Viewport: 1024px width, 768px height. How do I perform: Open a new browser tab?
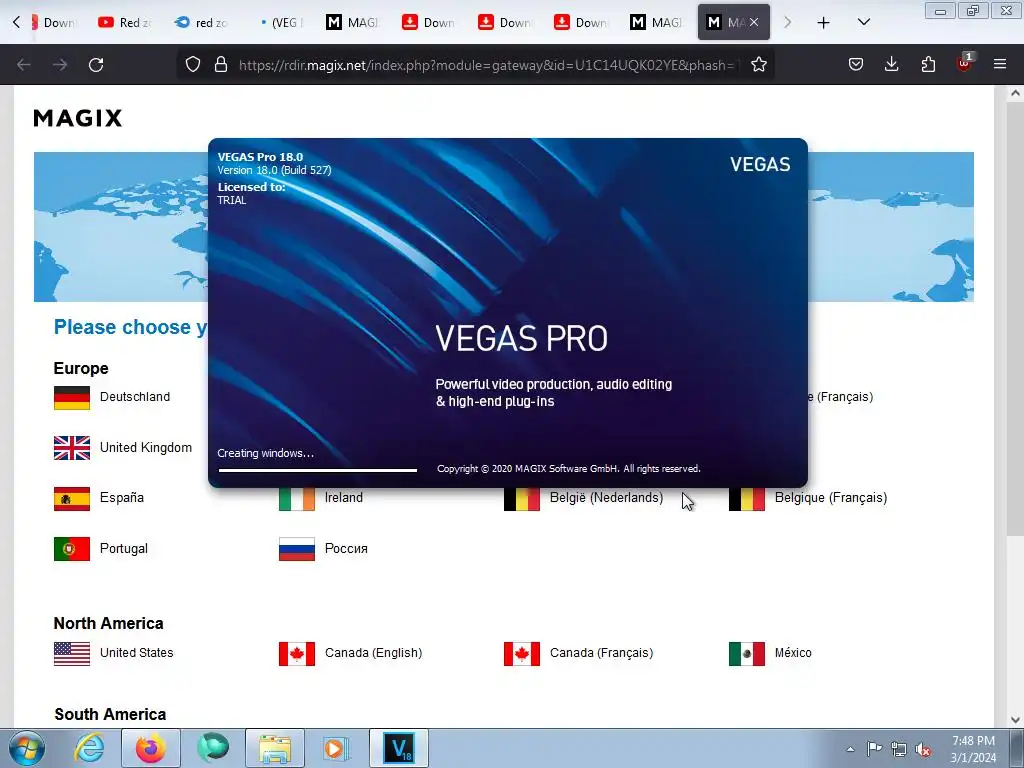click(824, 23)
